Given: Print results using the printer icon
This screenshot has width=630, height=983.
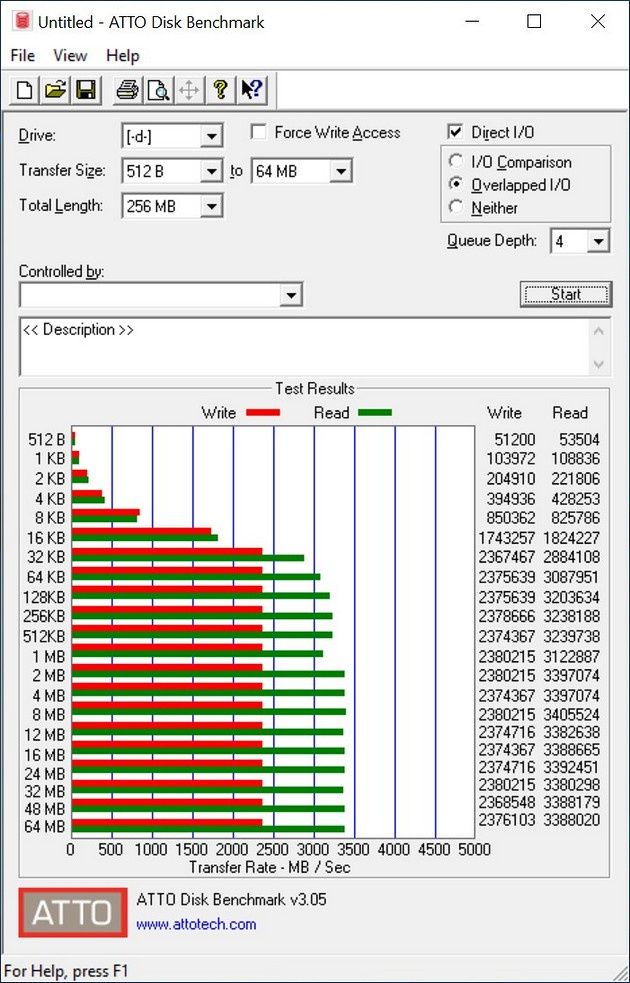Looking at the screenshot, I should pos(128,90).
